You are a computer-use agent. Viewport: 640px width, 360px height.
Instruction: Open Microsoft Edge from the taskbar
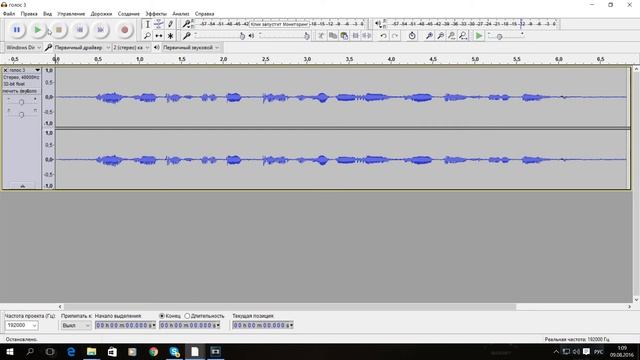tap(71, 351)
